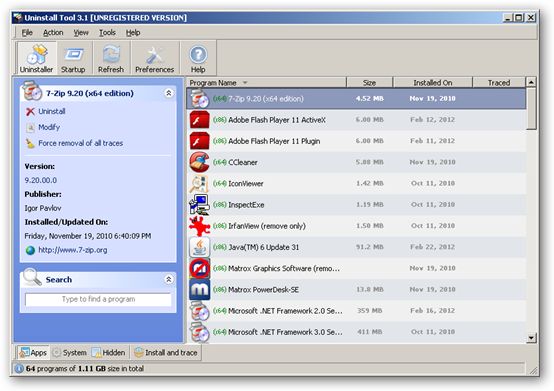Select Matrox Graphics Software name

tap(284, 268)
